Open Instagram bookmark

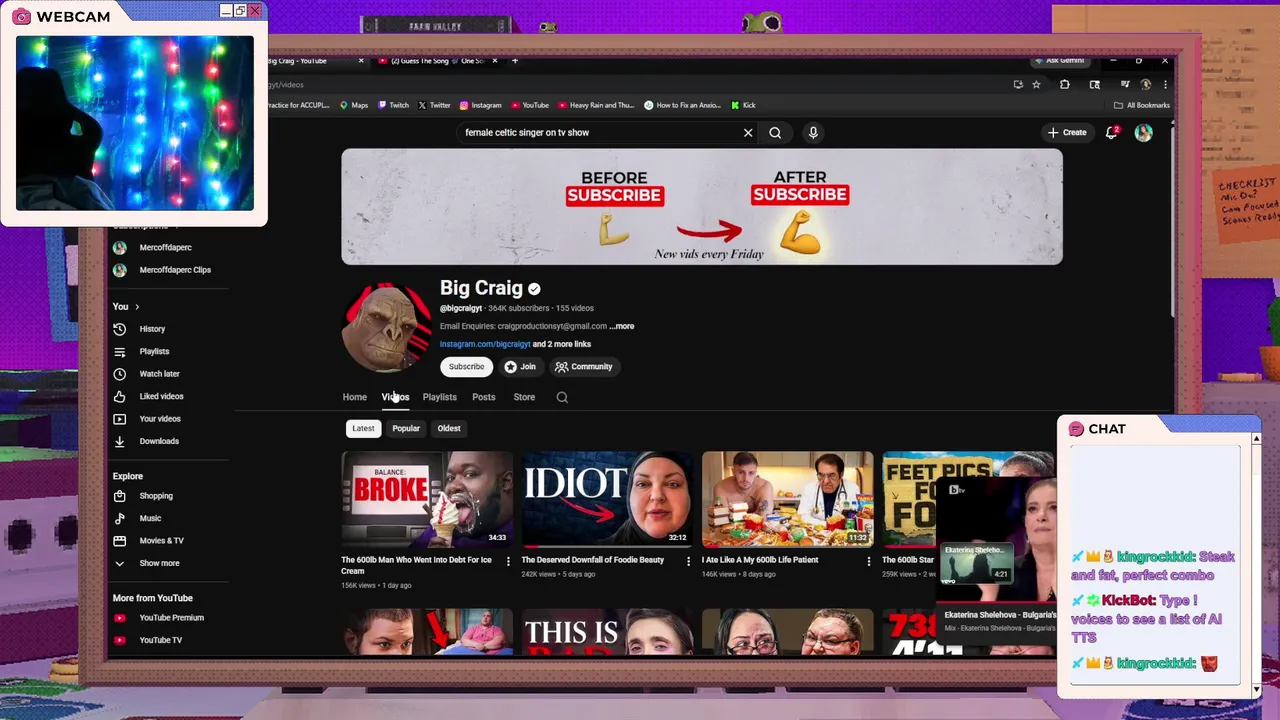pyautogui.click(x=480, y=105)
